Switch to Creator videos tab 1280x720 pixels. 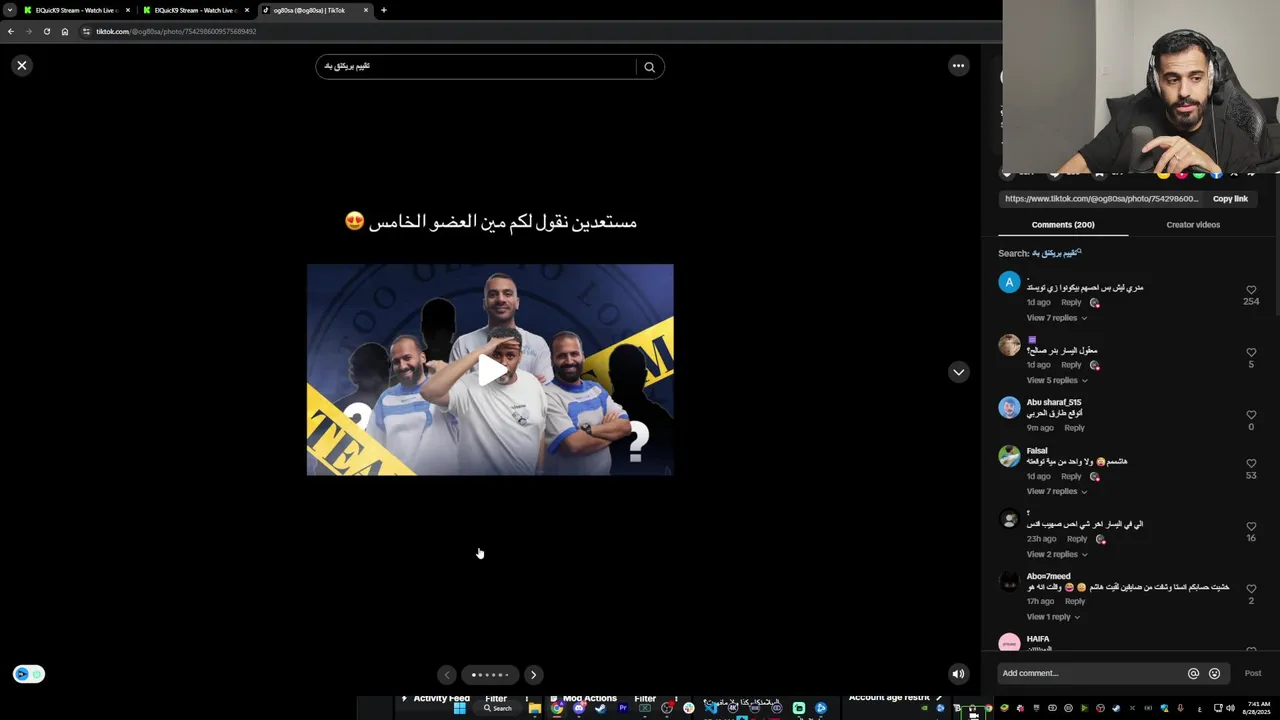coord(1193,225)
